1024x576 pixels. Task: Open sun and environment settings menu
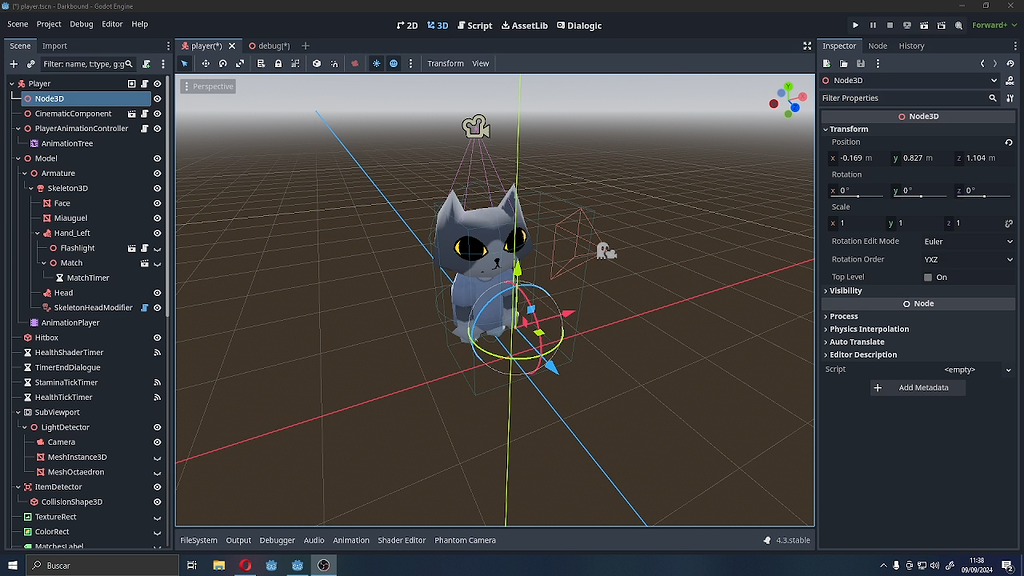tap(411, 63)
